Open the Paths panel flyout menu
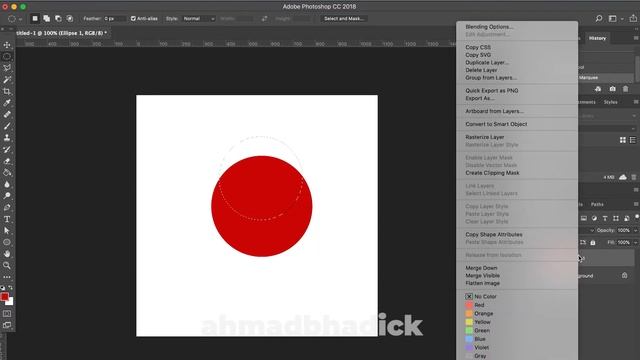 tap(636, 204)
